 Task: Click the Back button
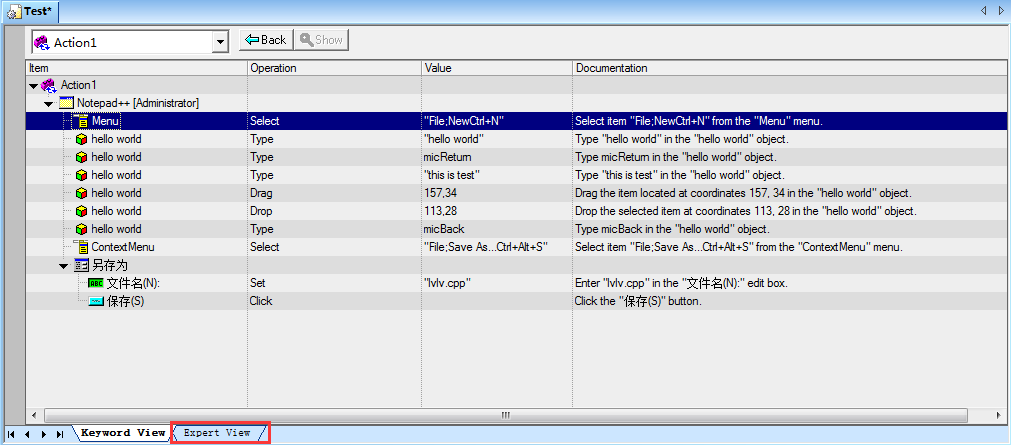coord(266,40)
